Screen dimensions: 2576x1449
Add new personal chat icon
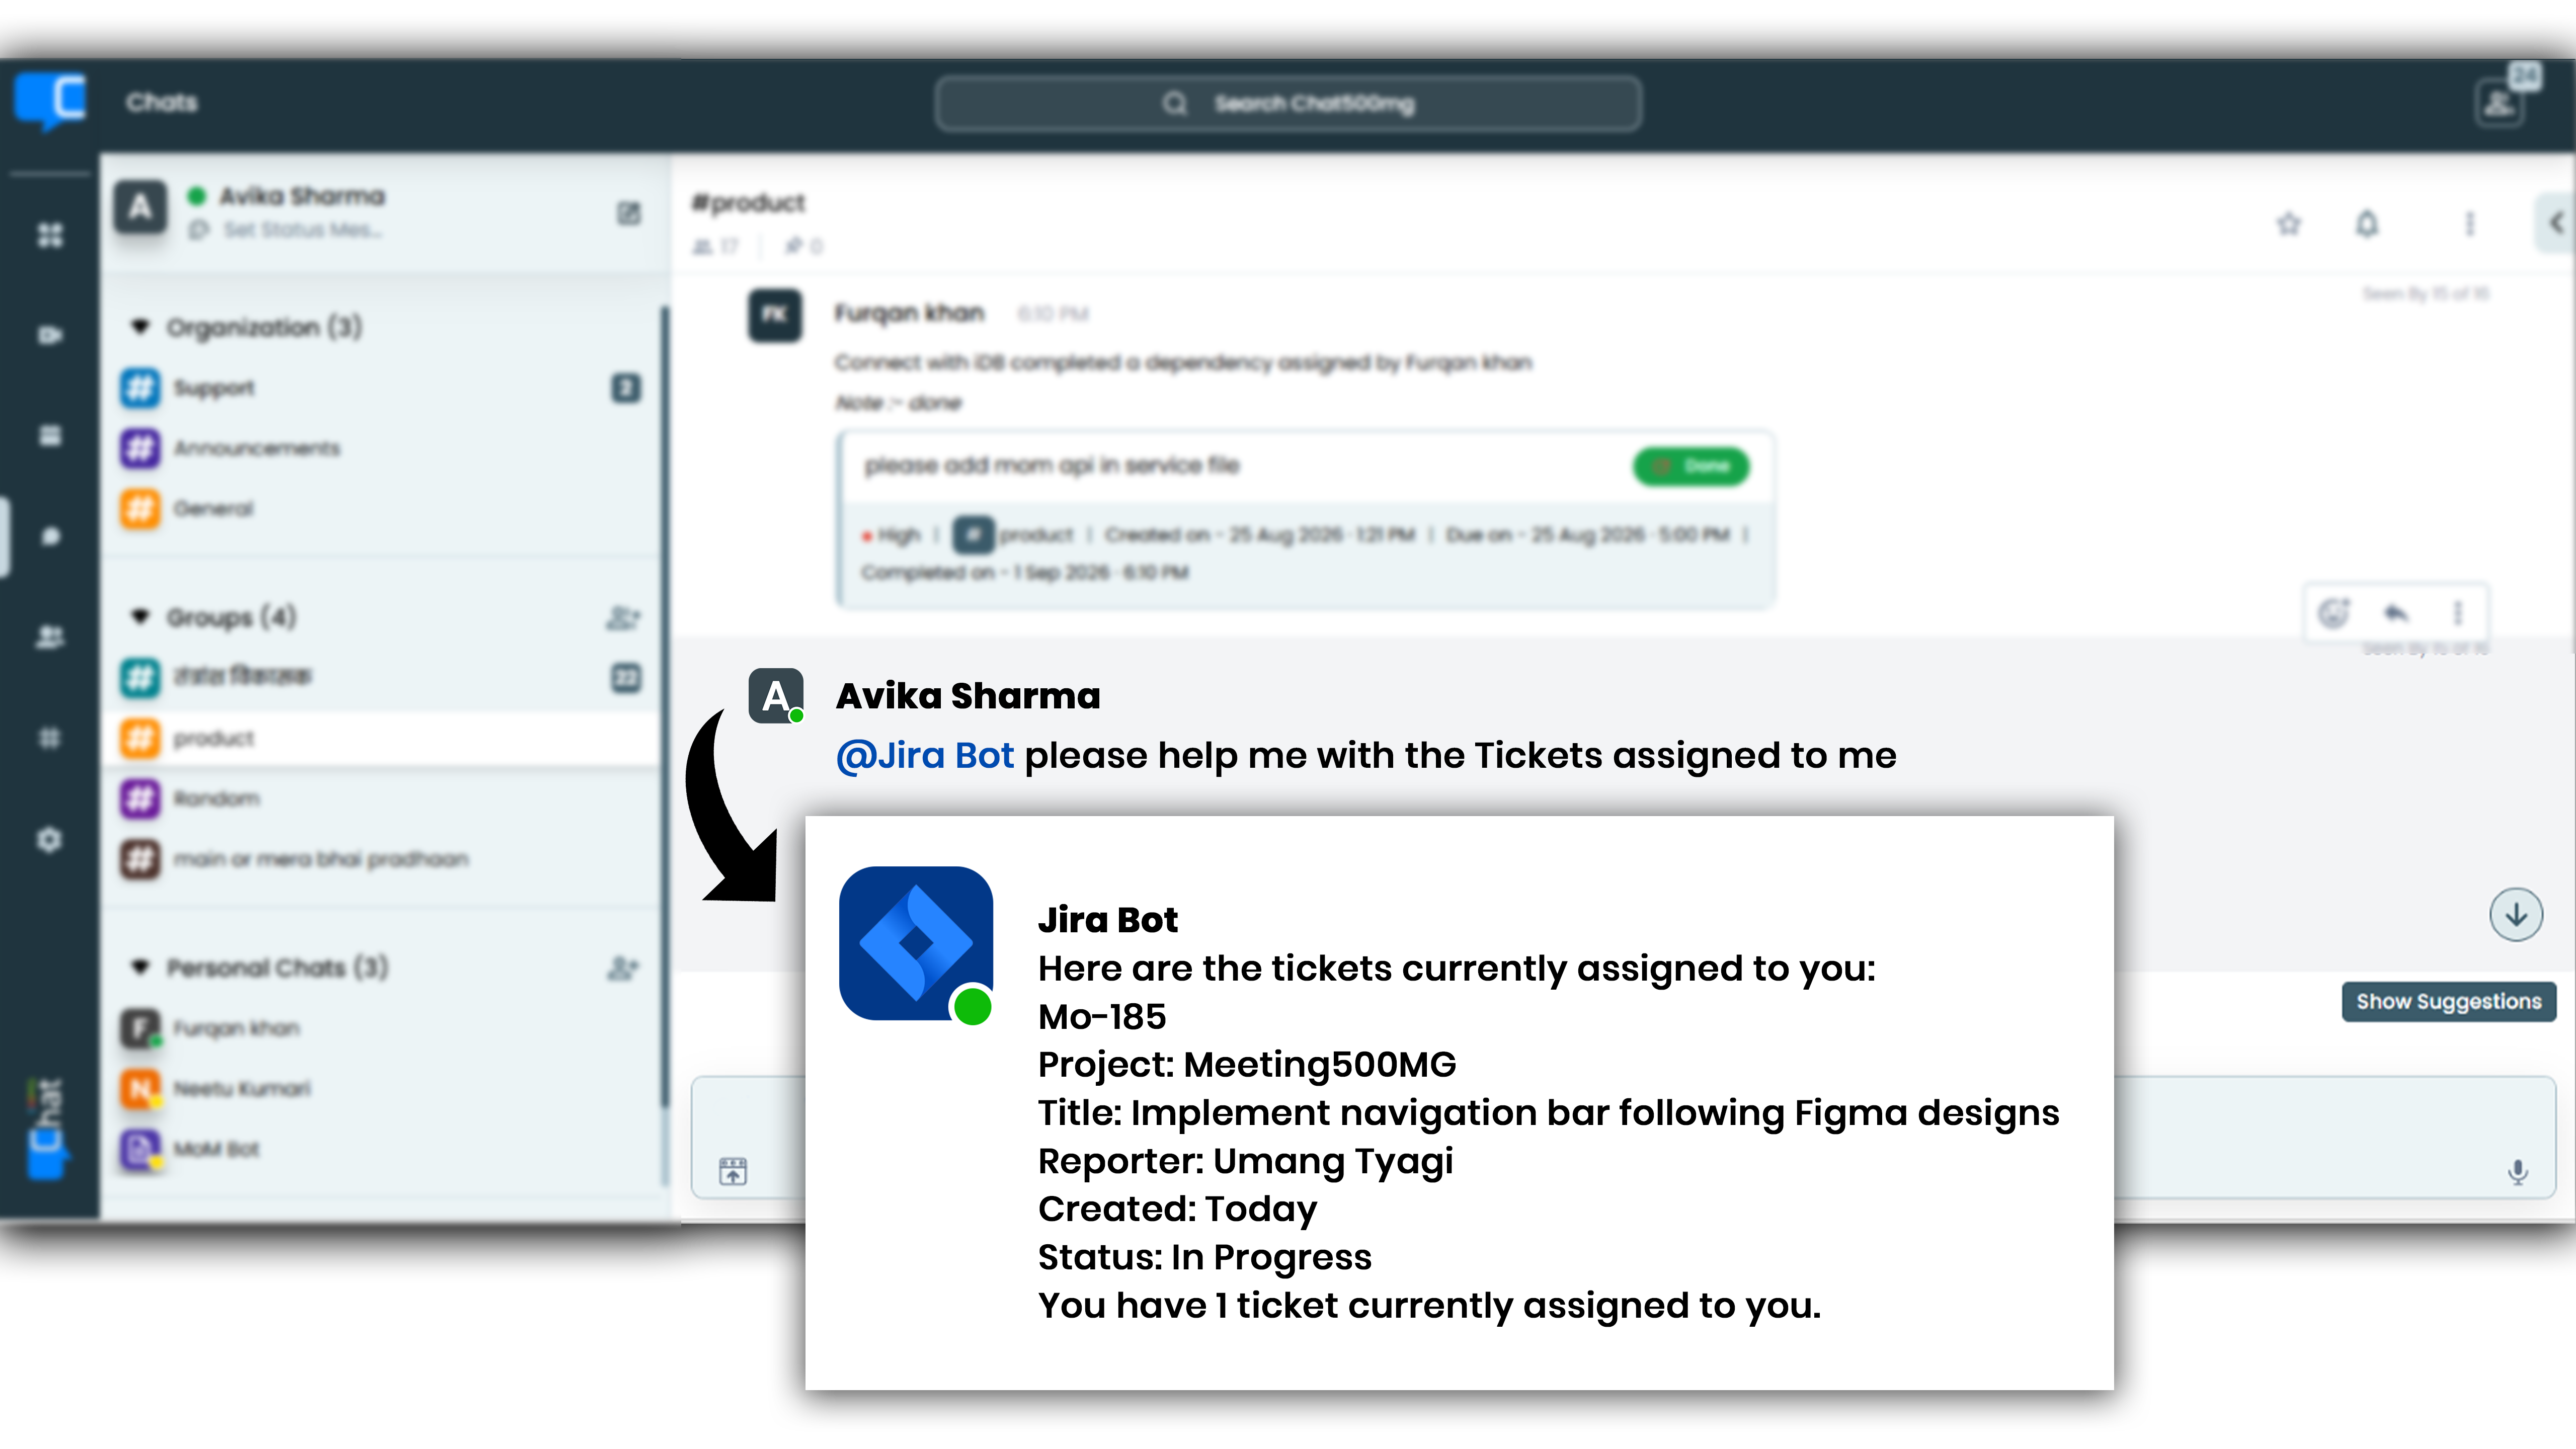tap(622, 968)
